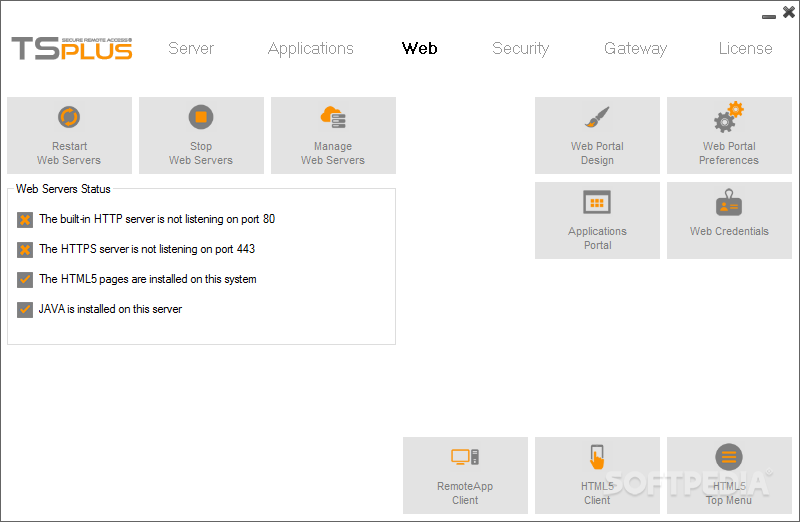Select the HTML5 Client icon
Screen dimensions: 800x522
click(x=597, y=457)
